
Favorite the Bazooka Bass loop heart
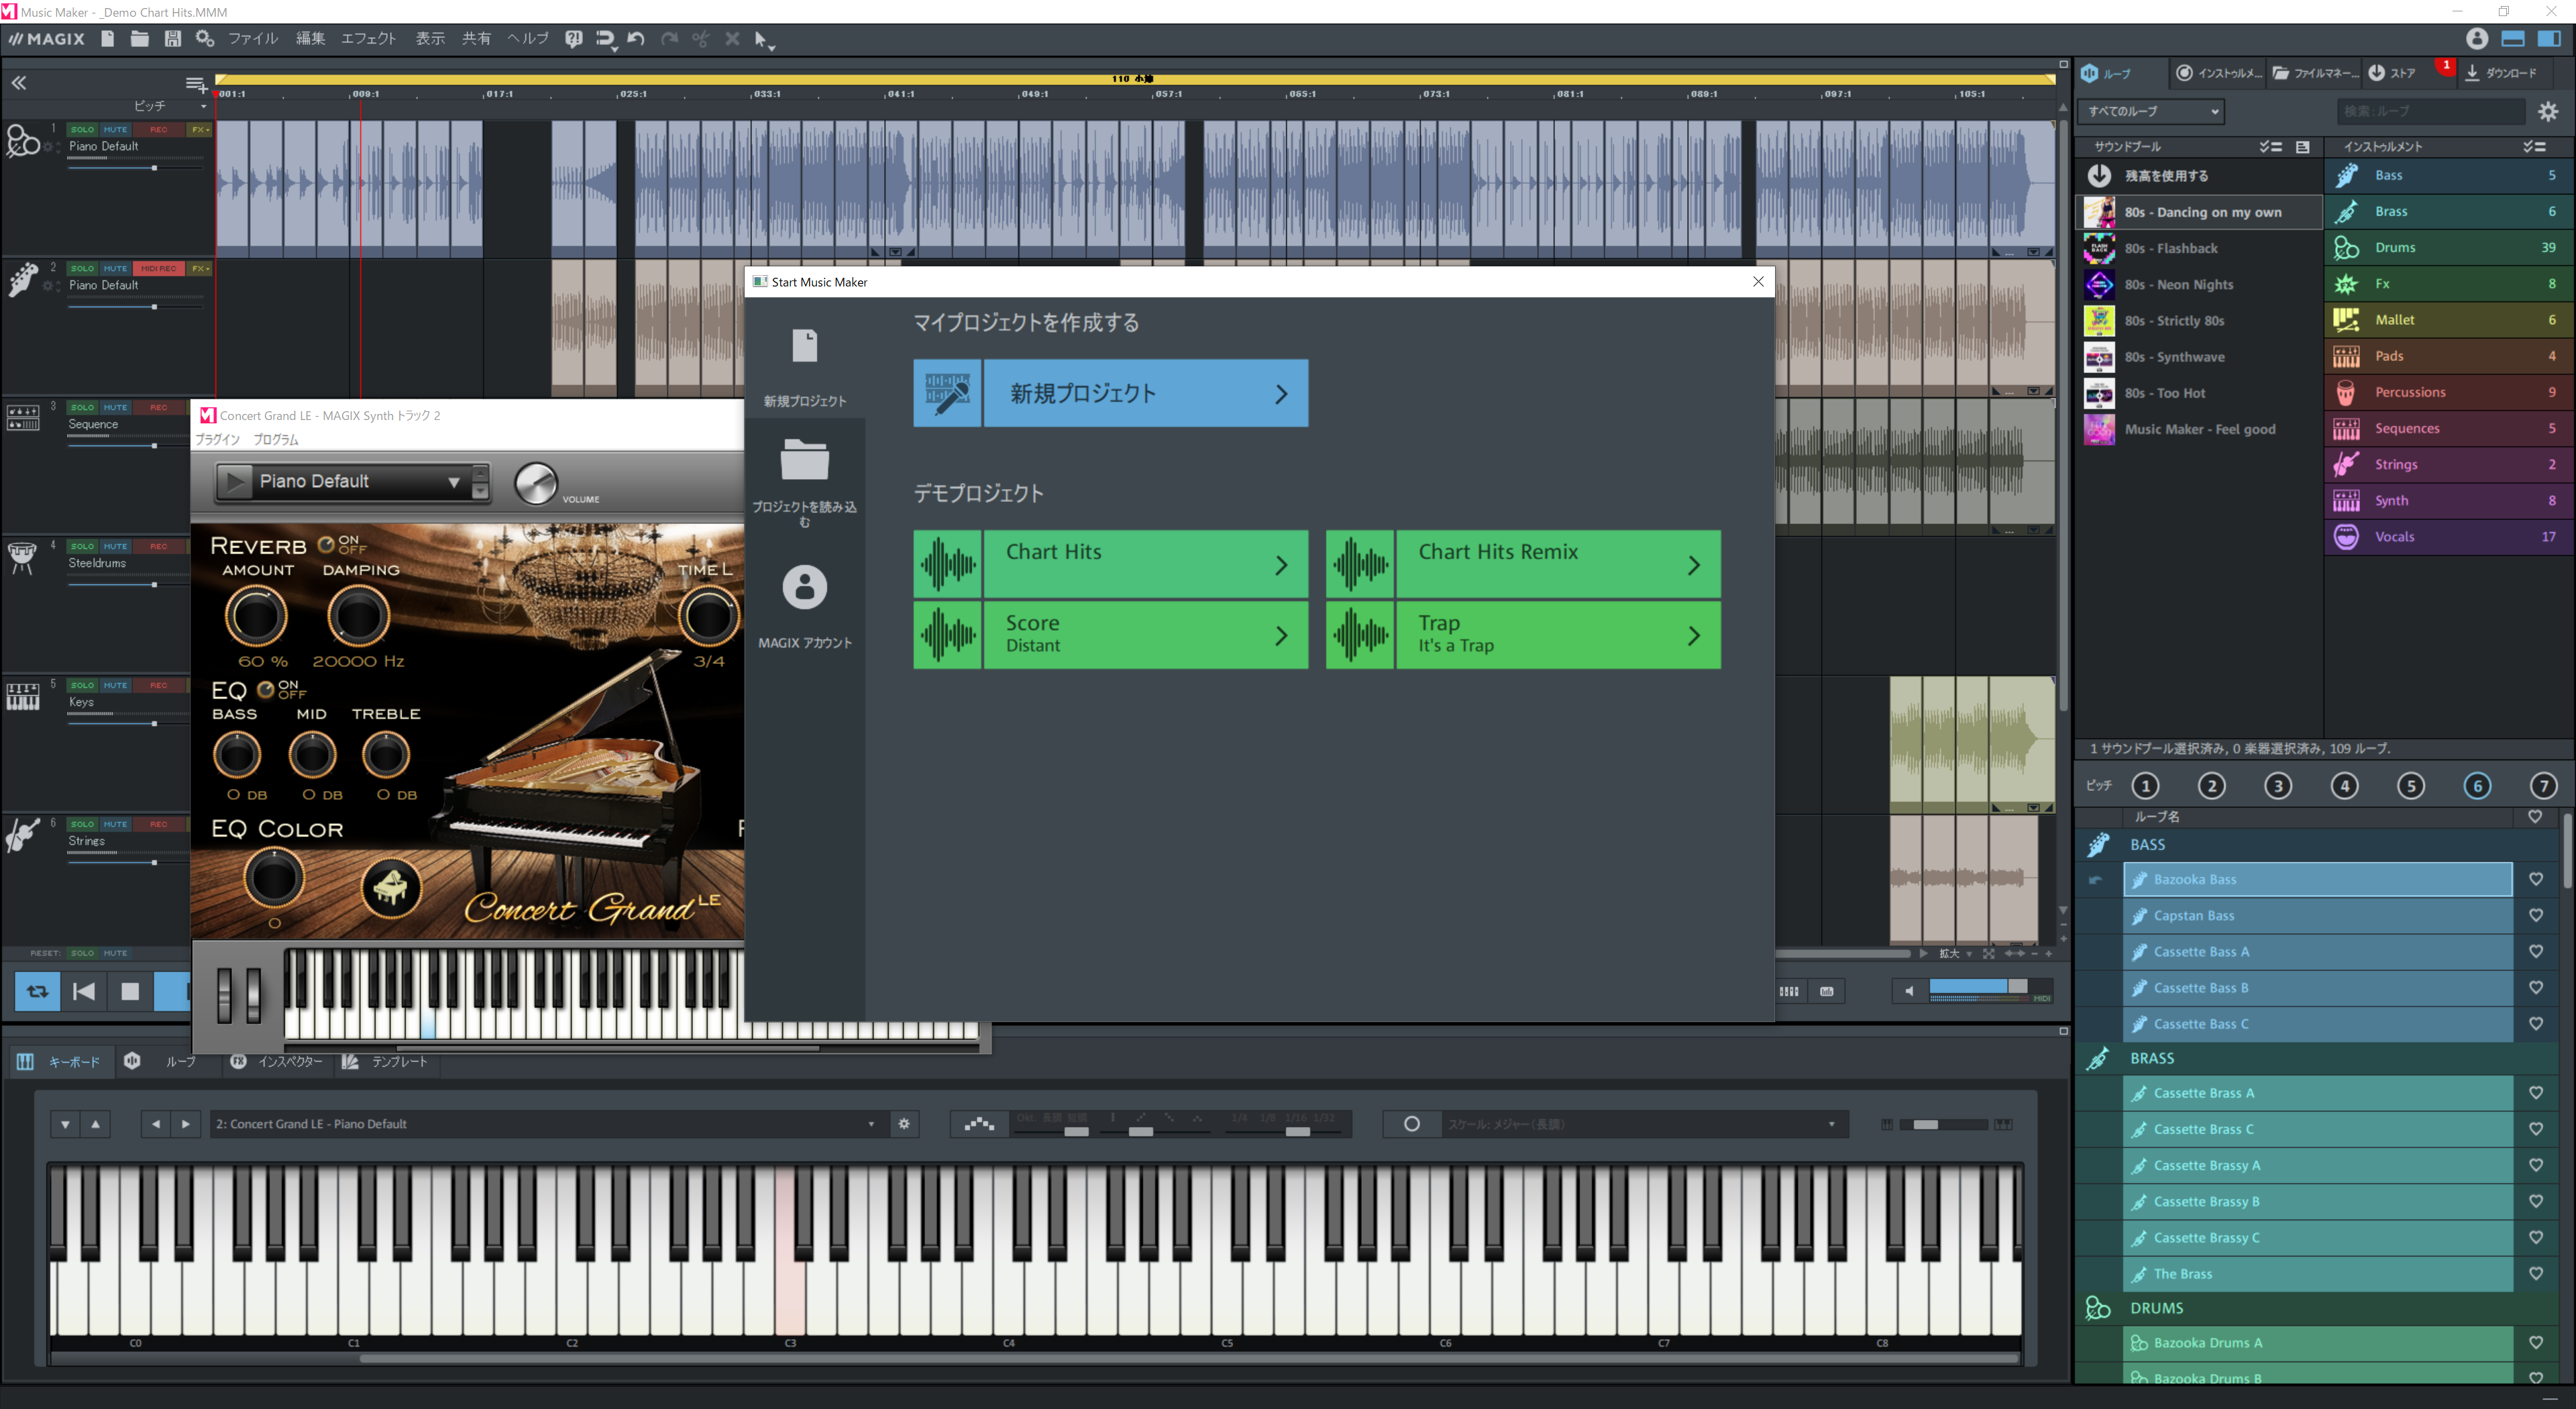(x=2536, y=879)
